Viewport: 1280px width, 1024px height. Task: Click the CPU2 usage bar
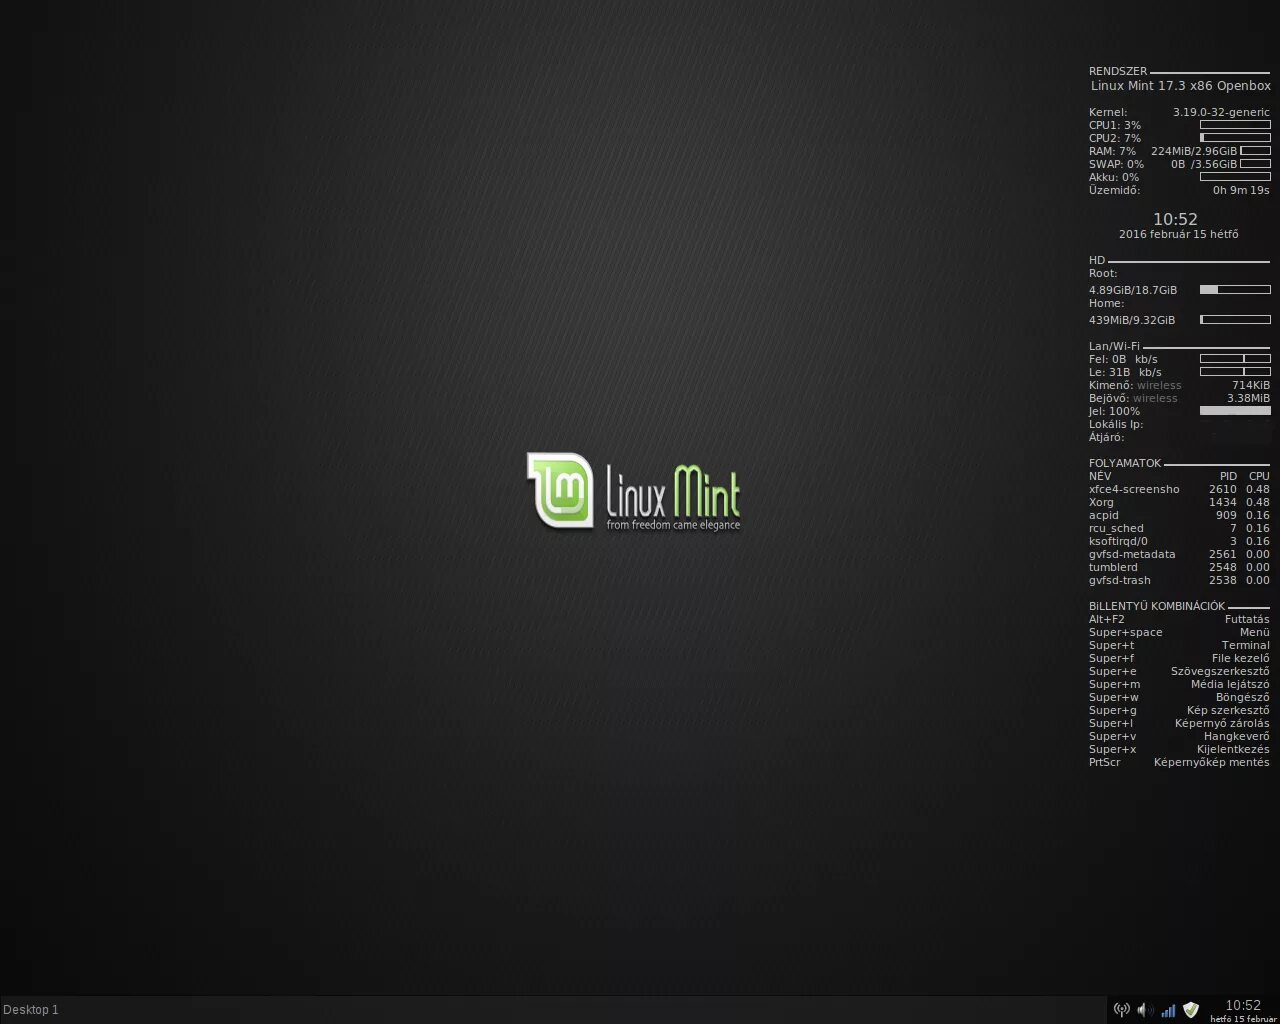(x=1235, y=138)
